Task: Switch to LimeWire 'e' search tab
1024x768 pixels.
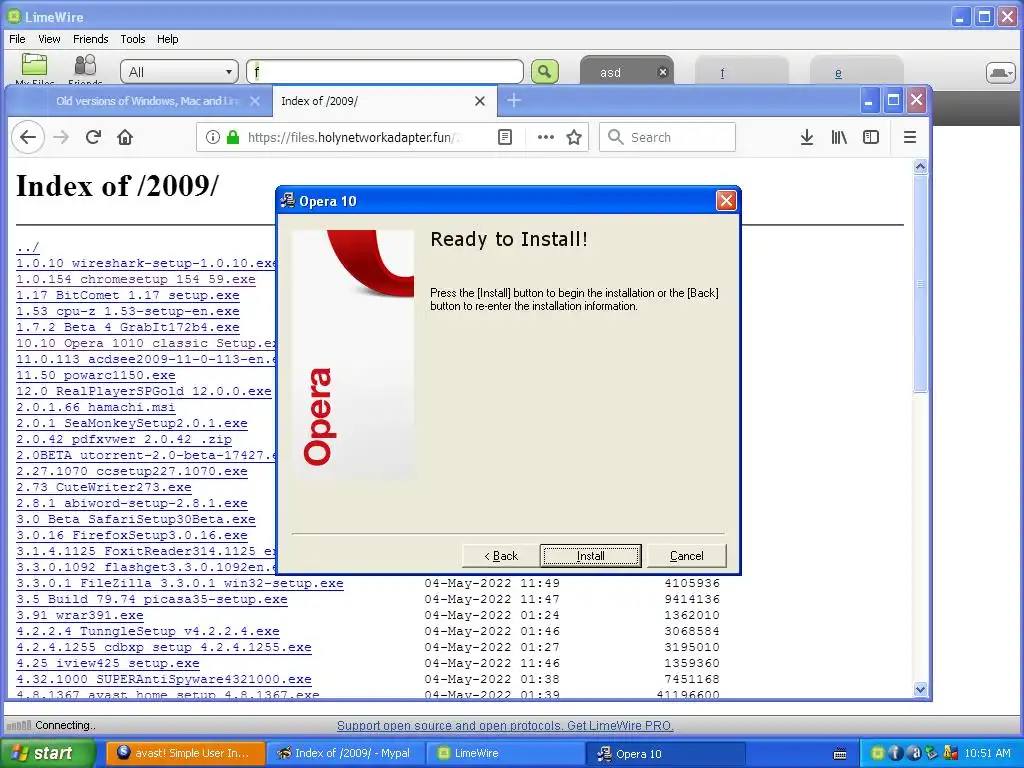Action: click(838, 73)
